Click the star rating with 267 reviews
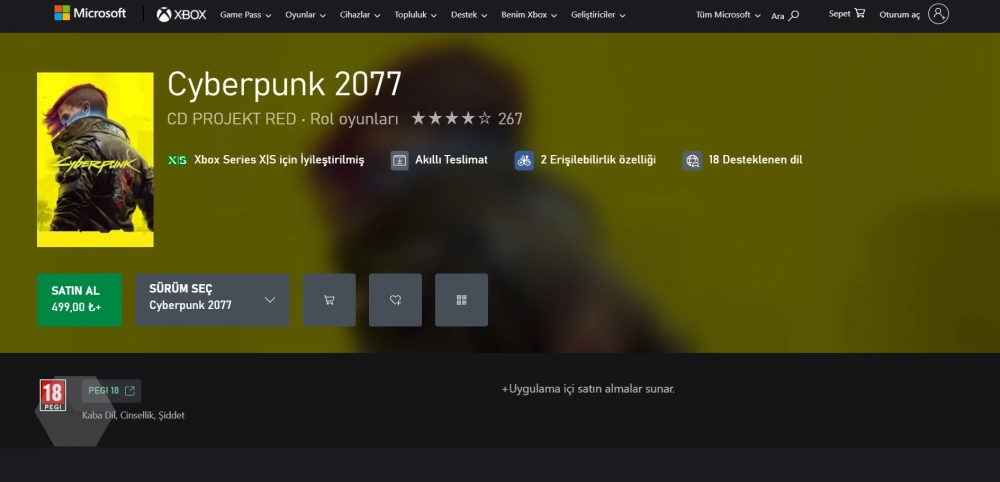This screenshot has width=1000, height=482. coord(466,119)
